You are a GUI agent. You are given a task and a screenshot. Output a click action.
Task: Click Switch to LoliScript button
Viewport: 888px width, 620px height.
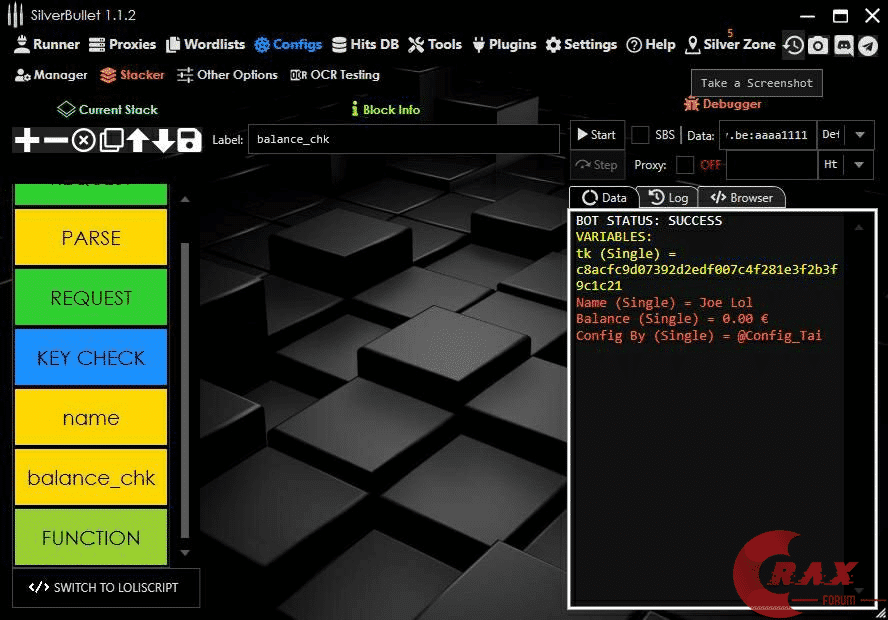105,588
